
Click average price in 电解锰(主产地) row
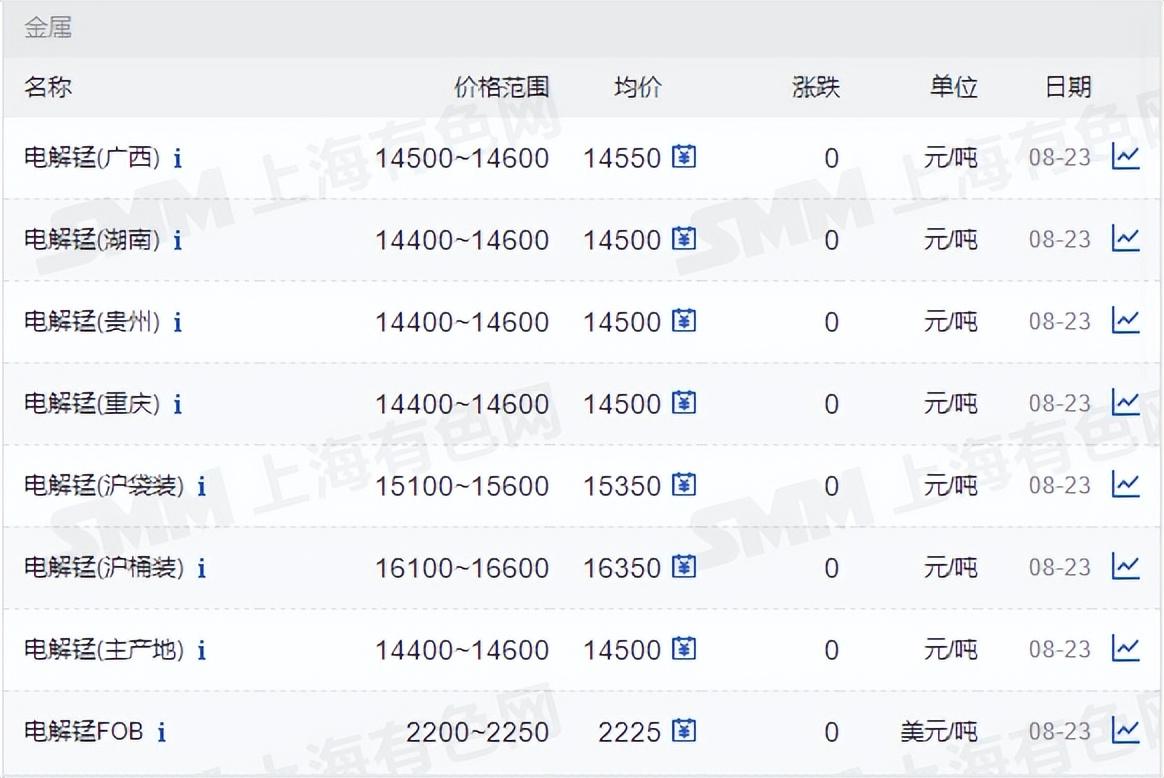[x=622, y=650]
